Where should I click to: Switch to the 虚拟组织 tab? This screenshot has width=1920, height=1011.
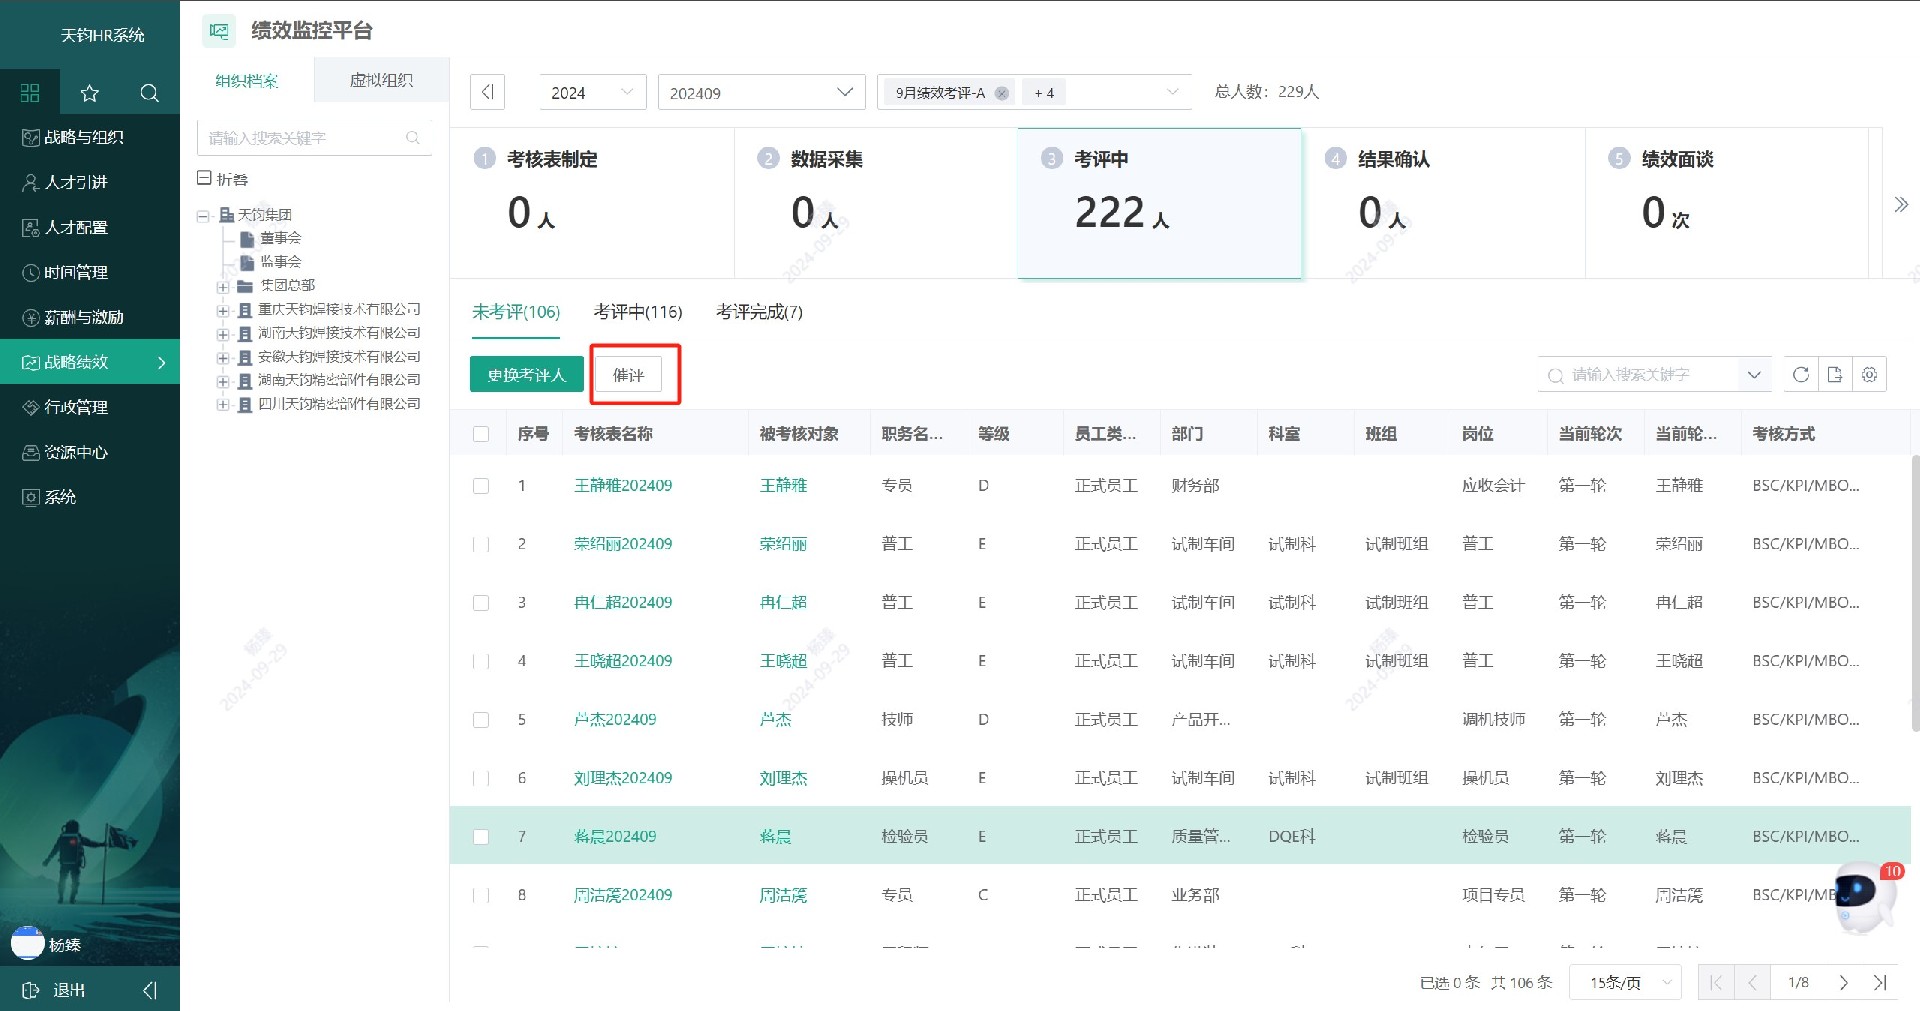click(381, 80)
